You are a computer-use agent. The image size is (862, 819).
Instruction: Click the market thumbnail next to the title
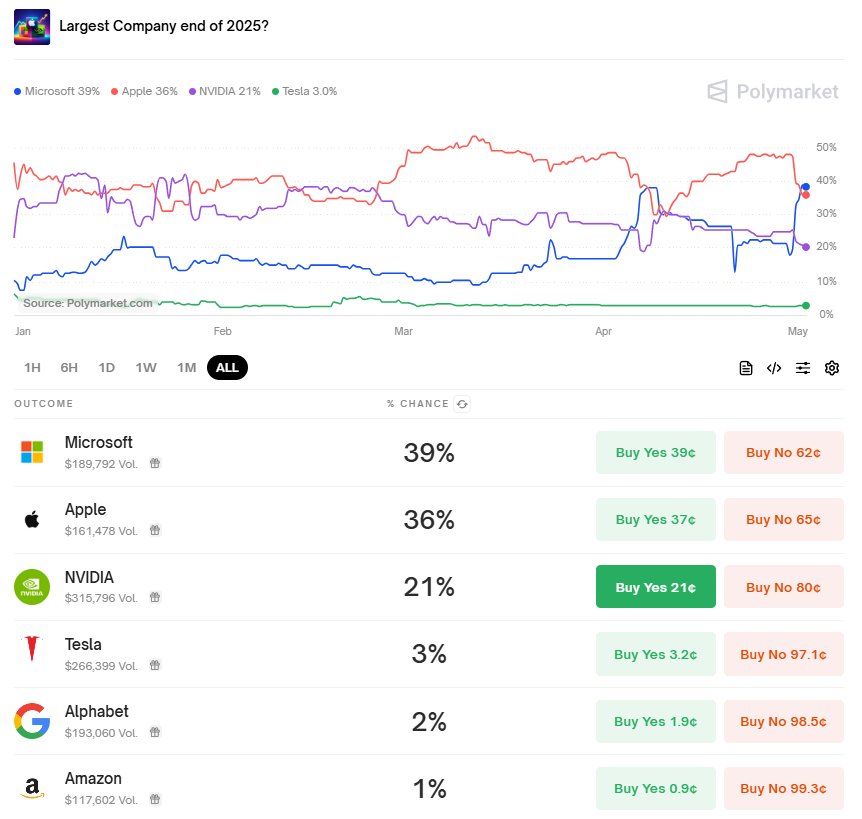[x=32, y=26]
